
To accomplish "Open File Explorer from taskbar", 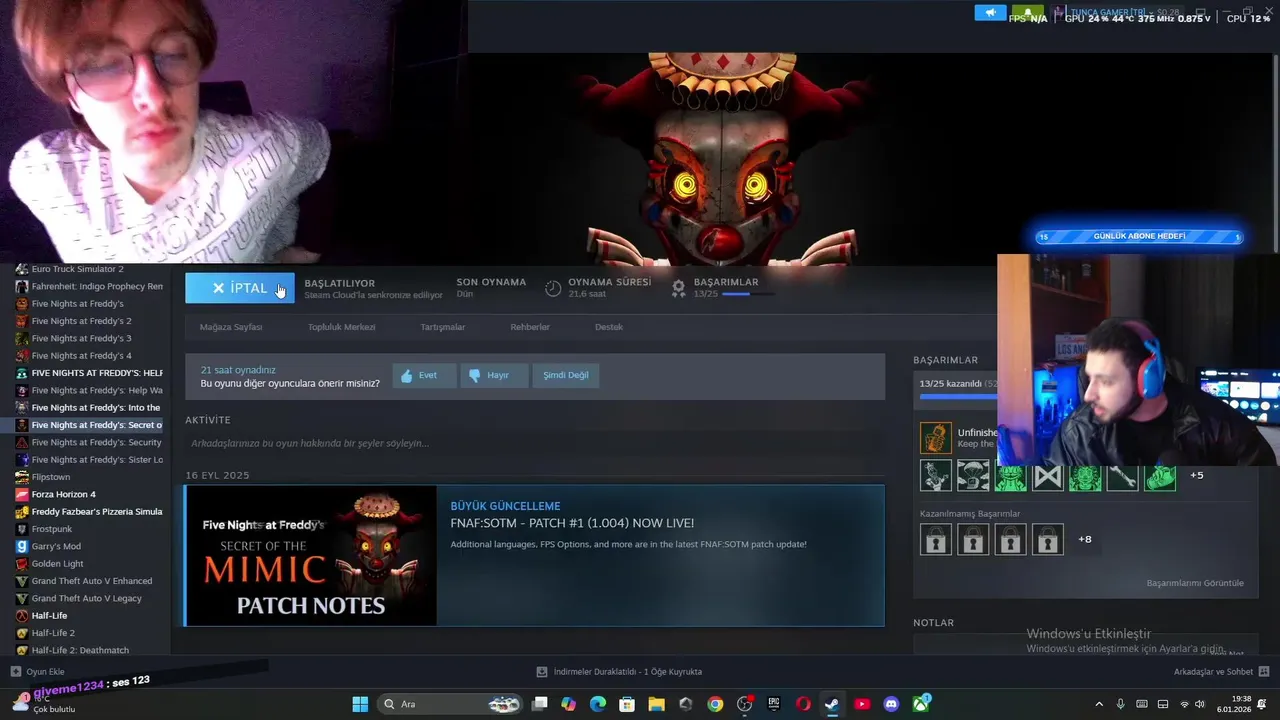I will (x=656, y=704).
